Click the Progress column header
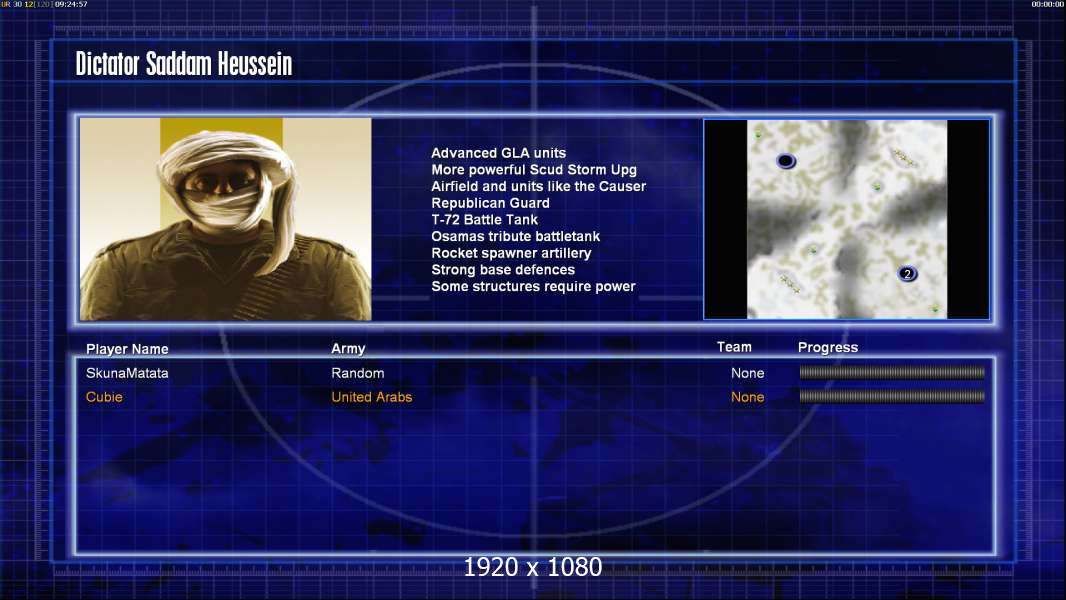1066x600 pixels. (x=828, y=347)
